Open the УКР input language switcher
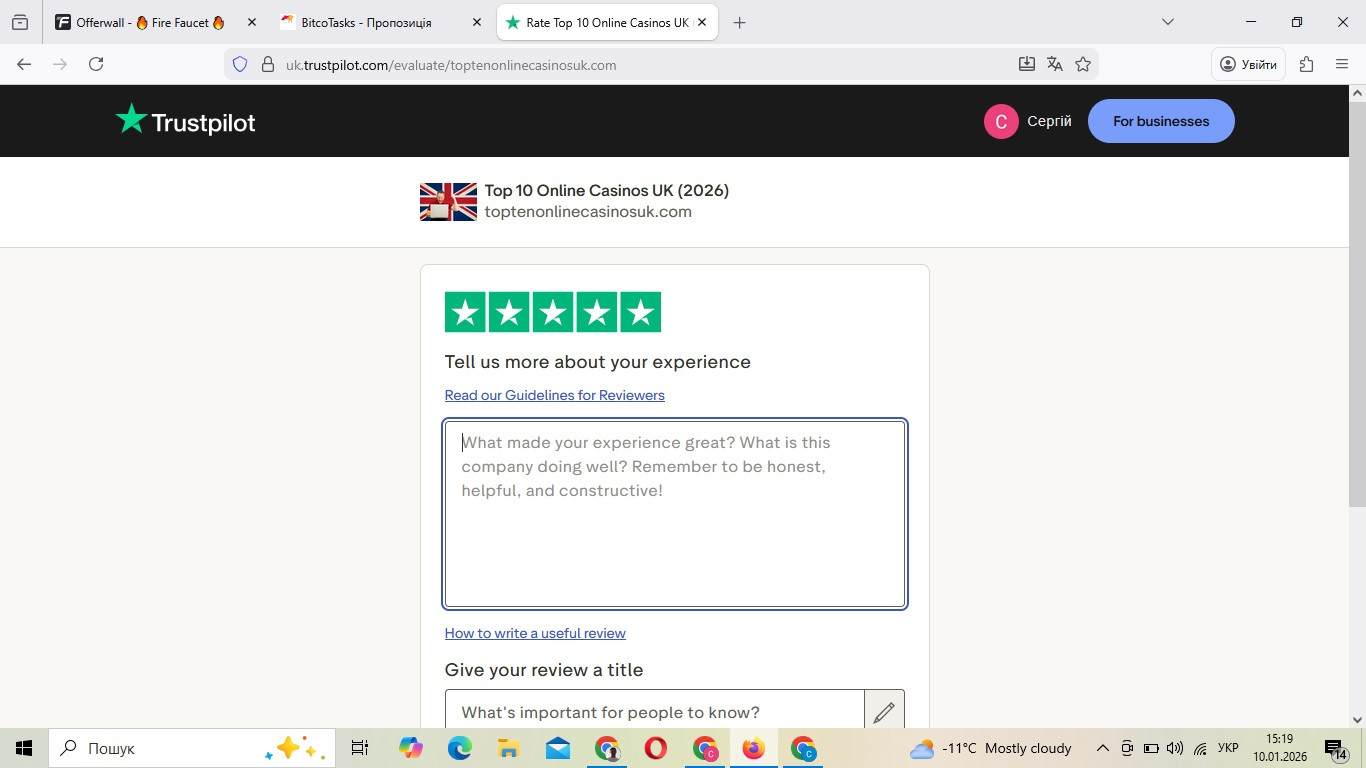 pyautogui.click(x=1229, y=748)
